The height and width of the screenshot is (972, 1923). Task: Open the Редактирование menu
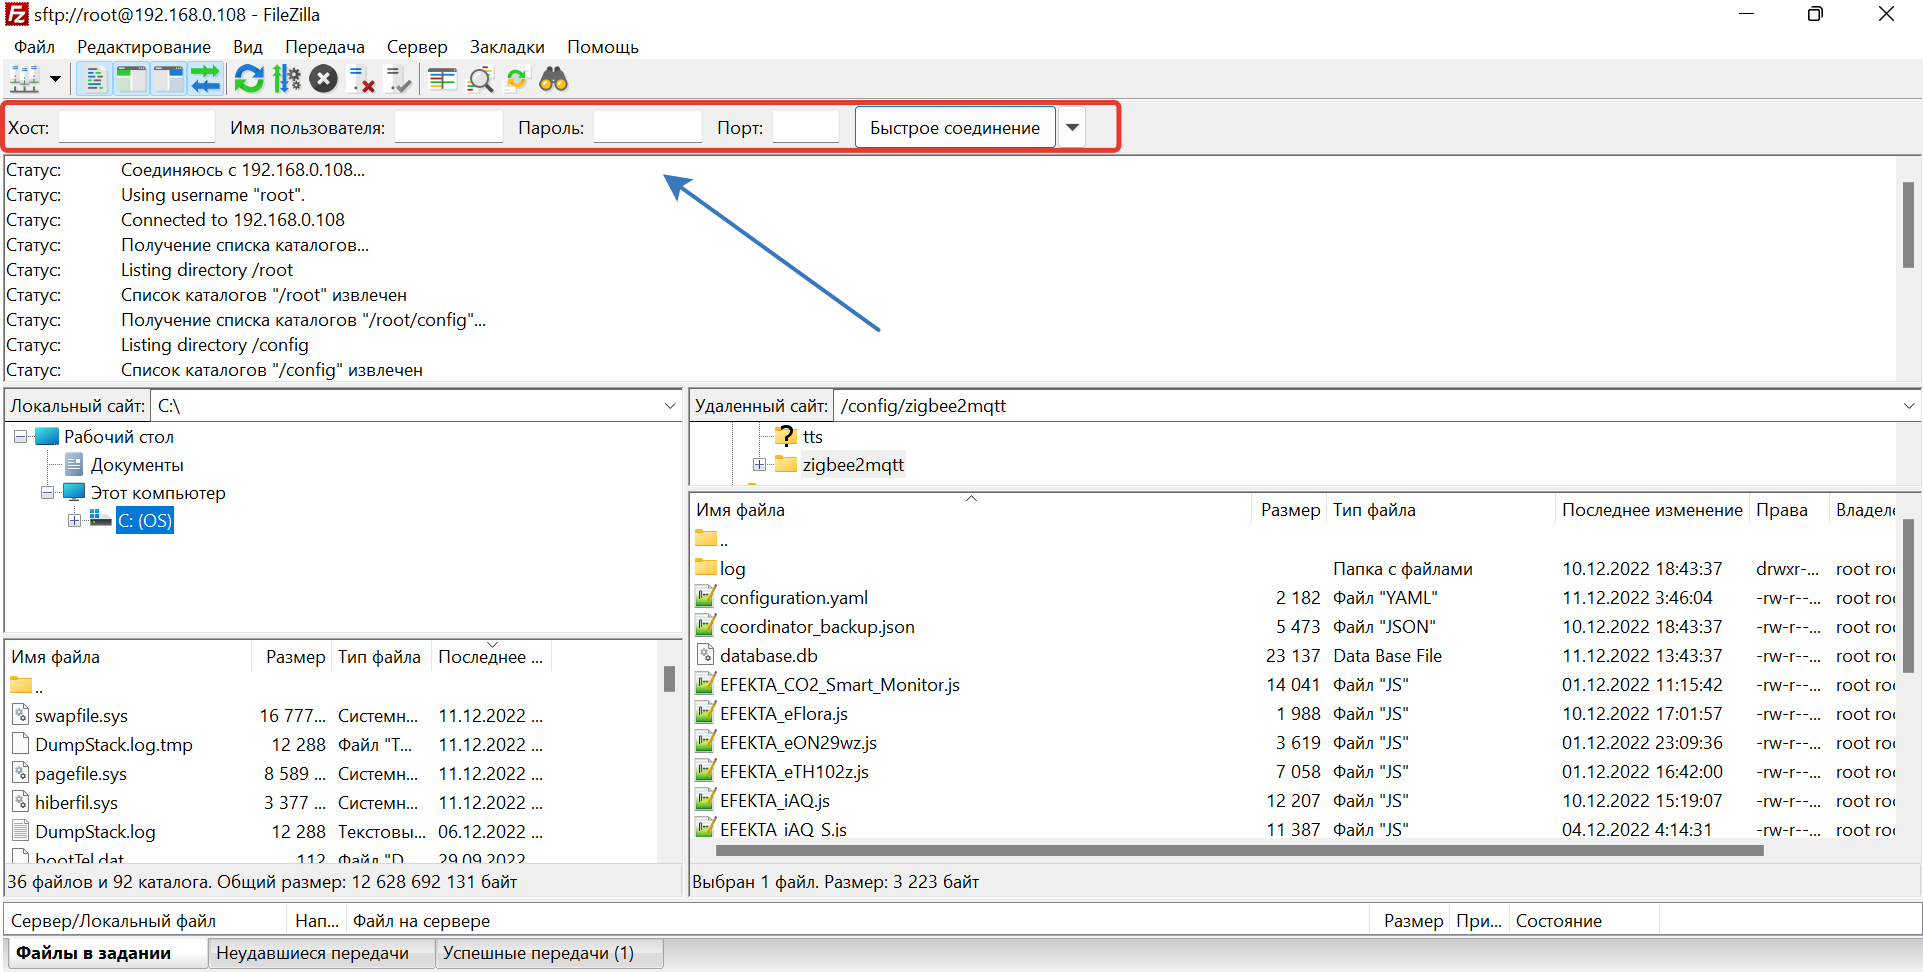tap(144, 47)
